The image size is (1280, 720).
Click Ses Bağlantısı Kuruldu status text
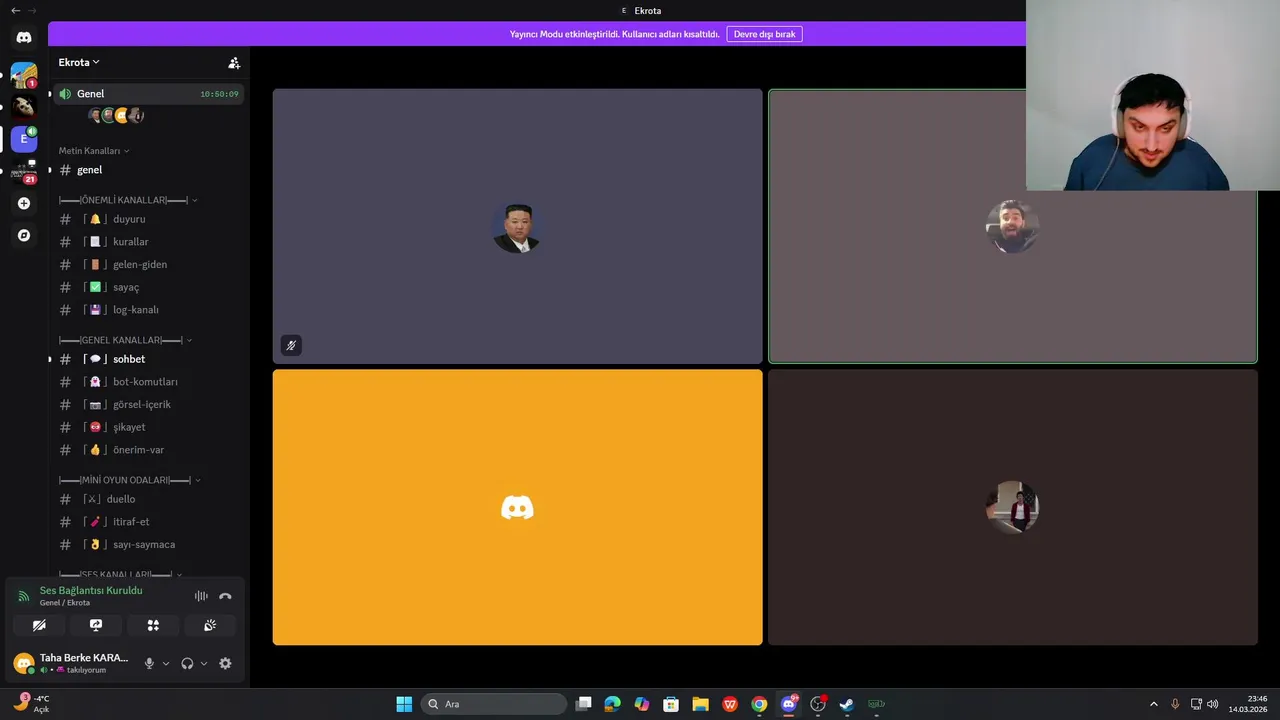click(91, 591)
